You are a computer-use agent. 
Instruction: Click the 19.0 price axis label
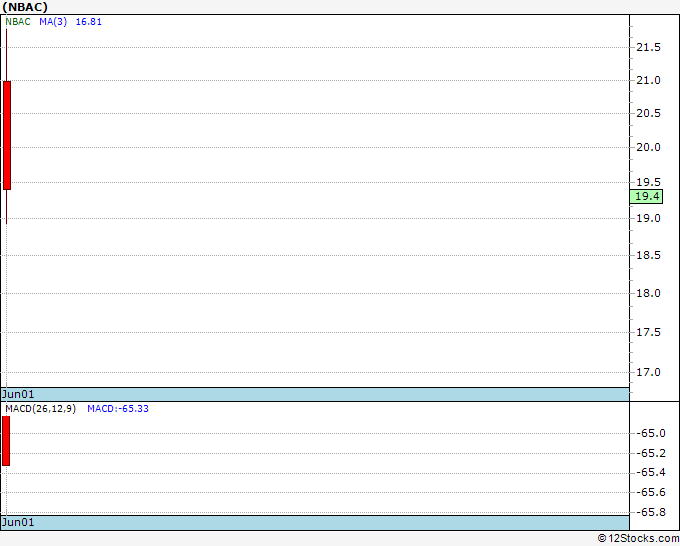[648, 218]
